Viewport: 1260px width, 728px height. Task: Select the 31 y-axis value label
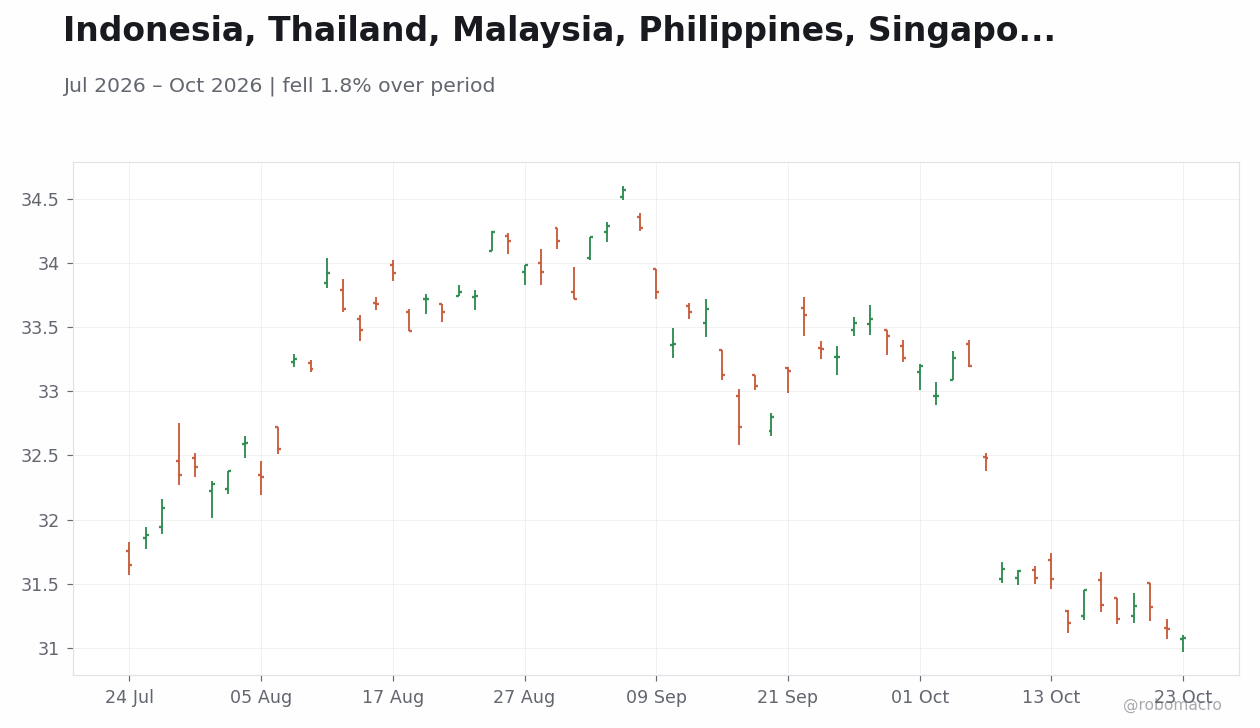[49, 649]
